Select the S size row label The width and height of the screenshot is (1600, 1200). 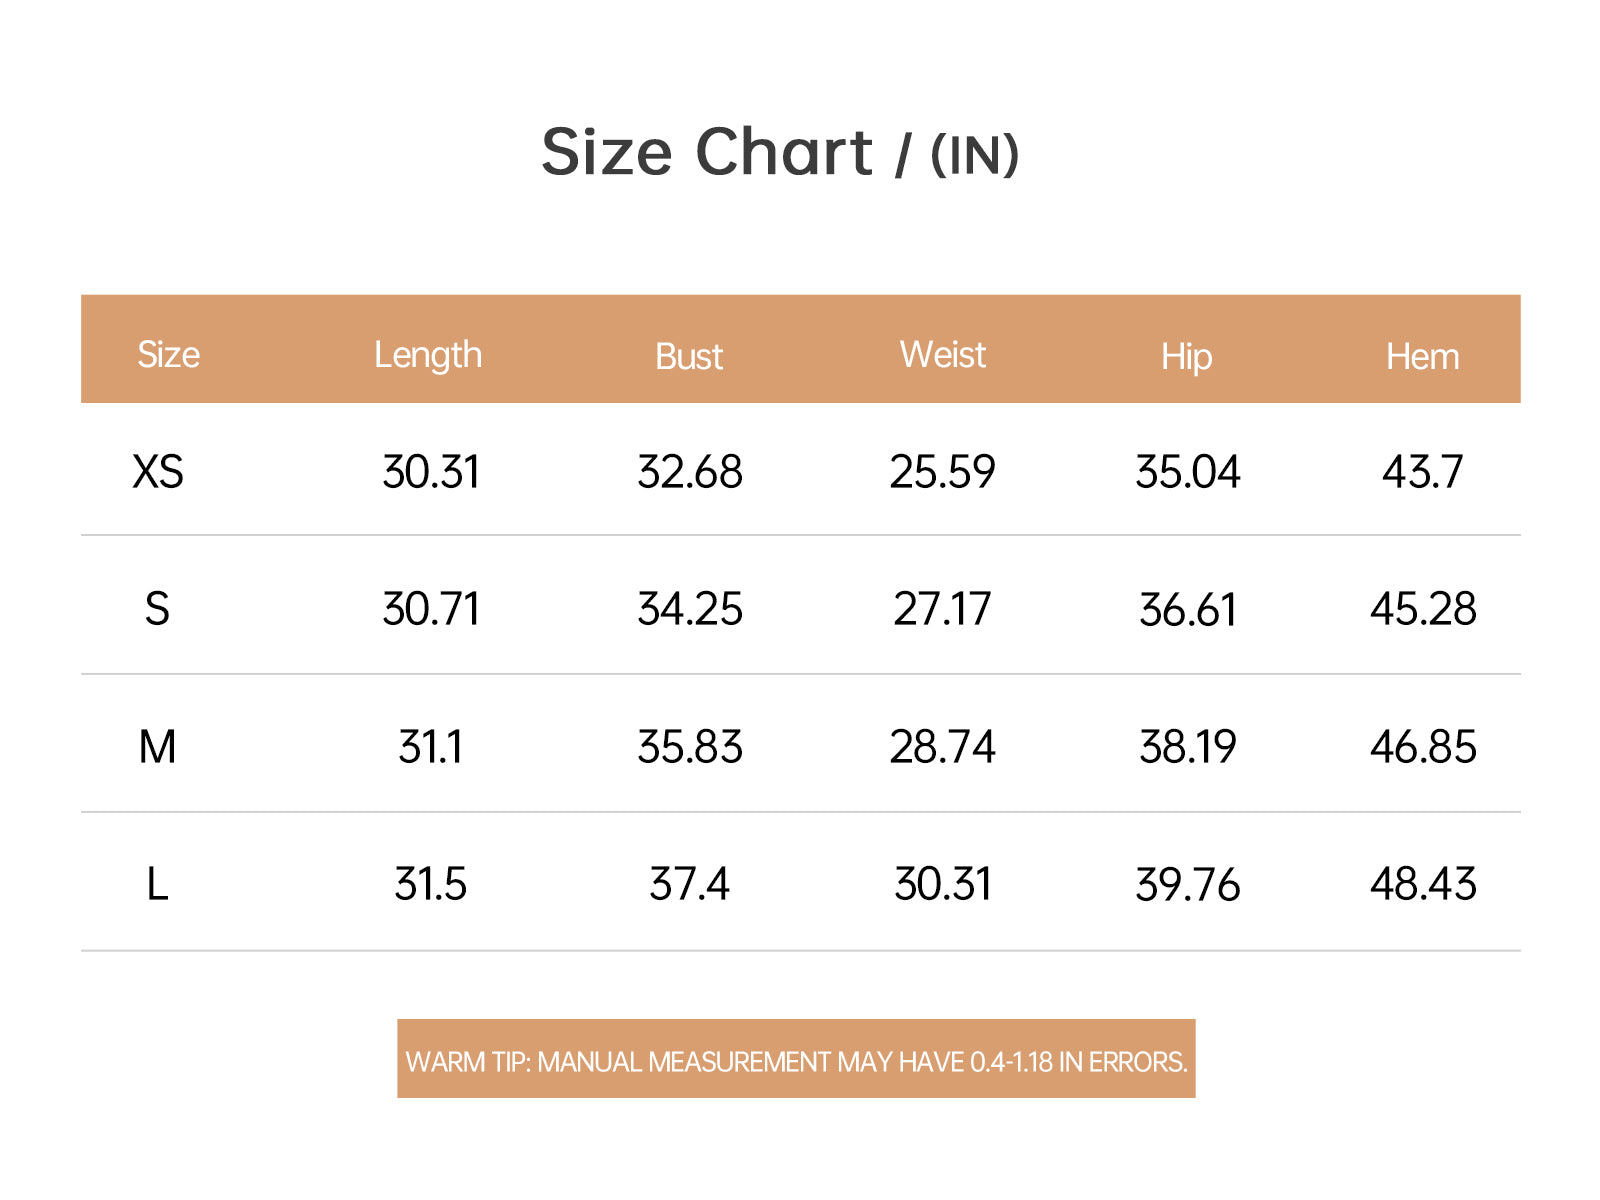coord(157,609)
